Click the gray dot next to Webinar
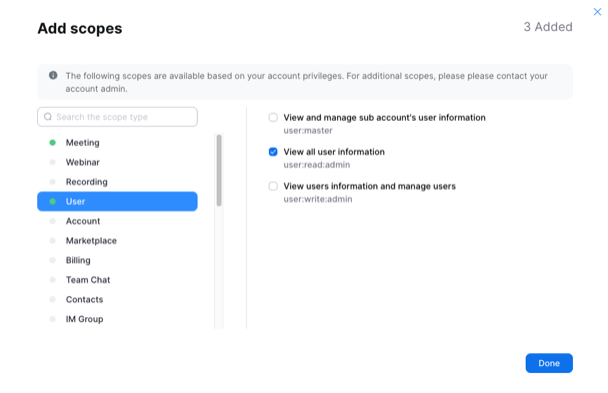 (53, 162)
